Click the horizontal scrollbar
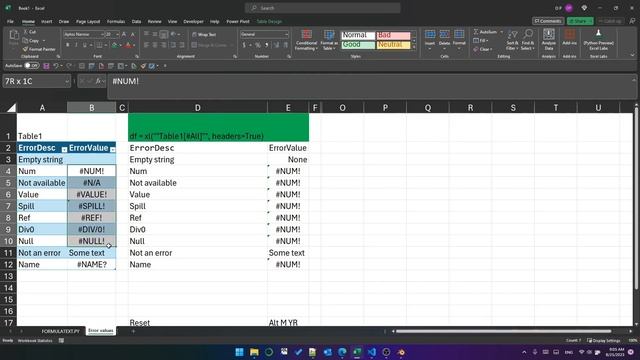640x360 pixels. [x=503, y=331]
